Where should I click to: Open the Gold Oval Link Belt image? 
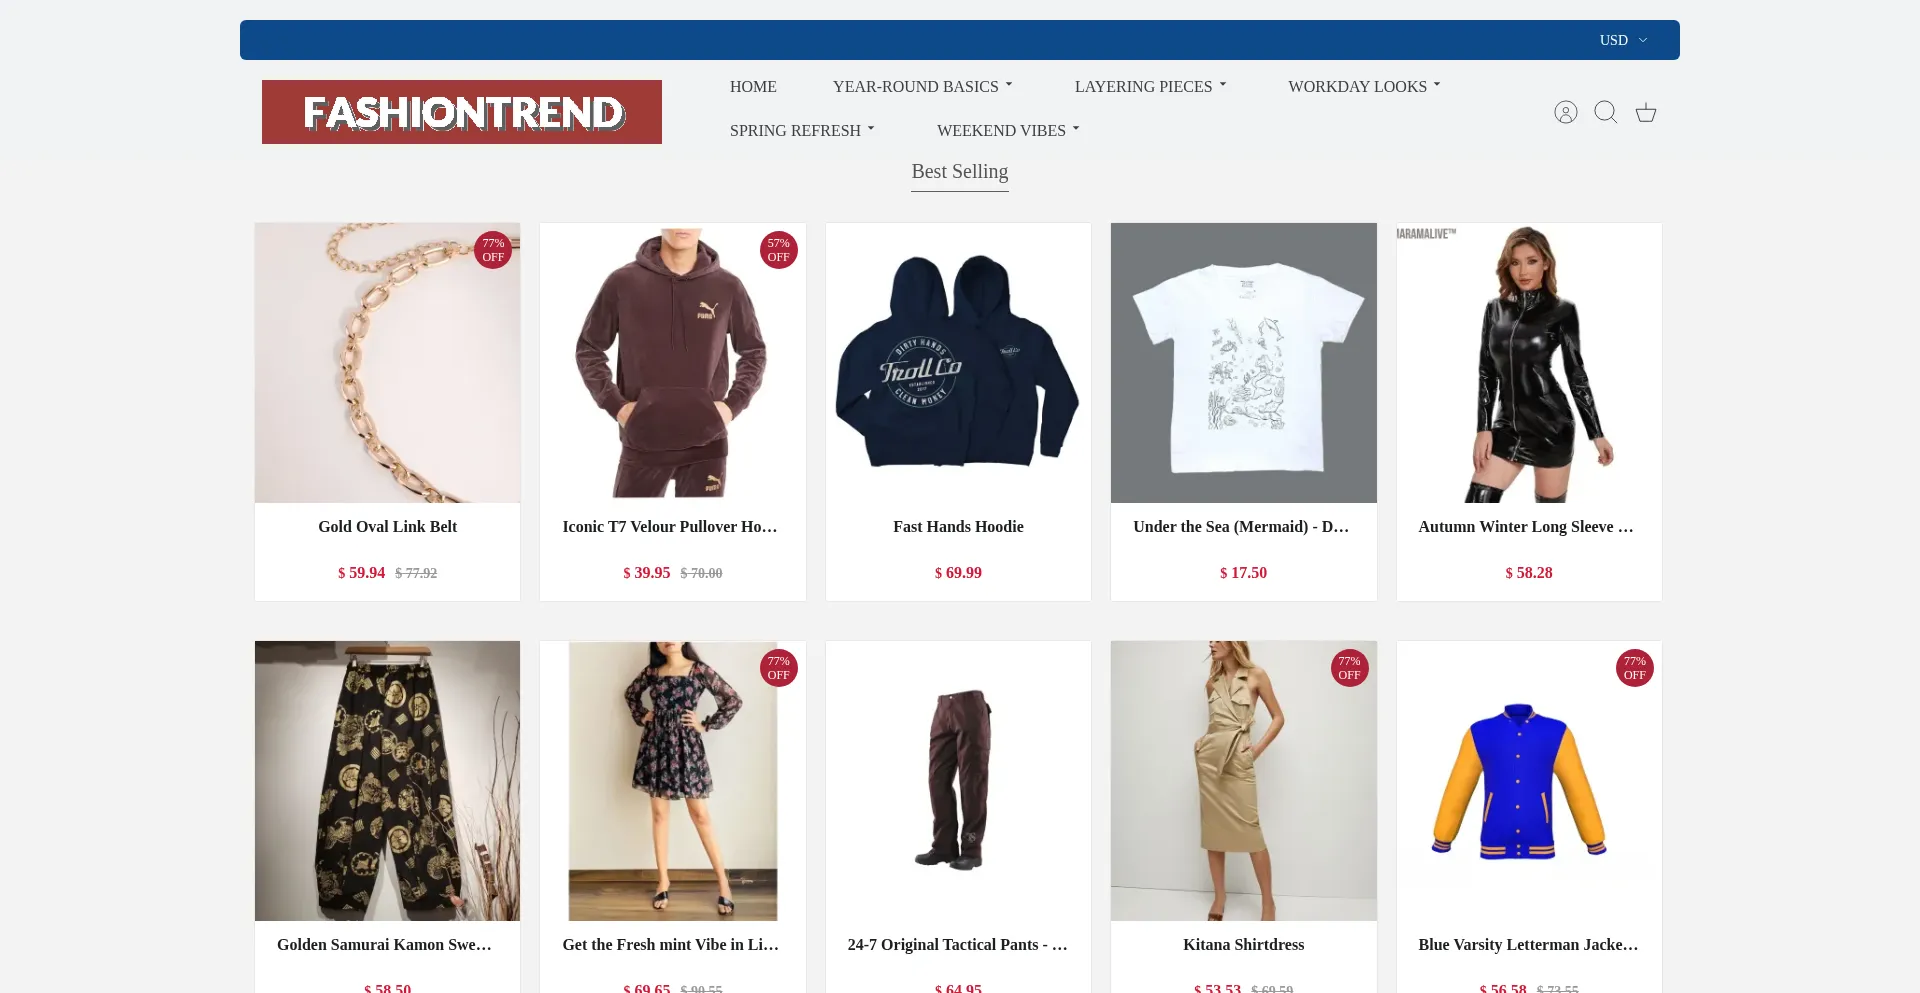[387, 362]
